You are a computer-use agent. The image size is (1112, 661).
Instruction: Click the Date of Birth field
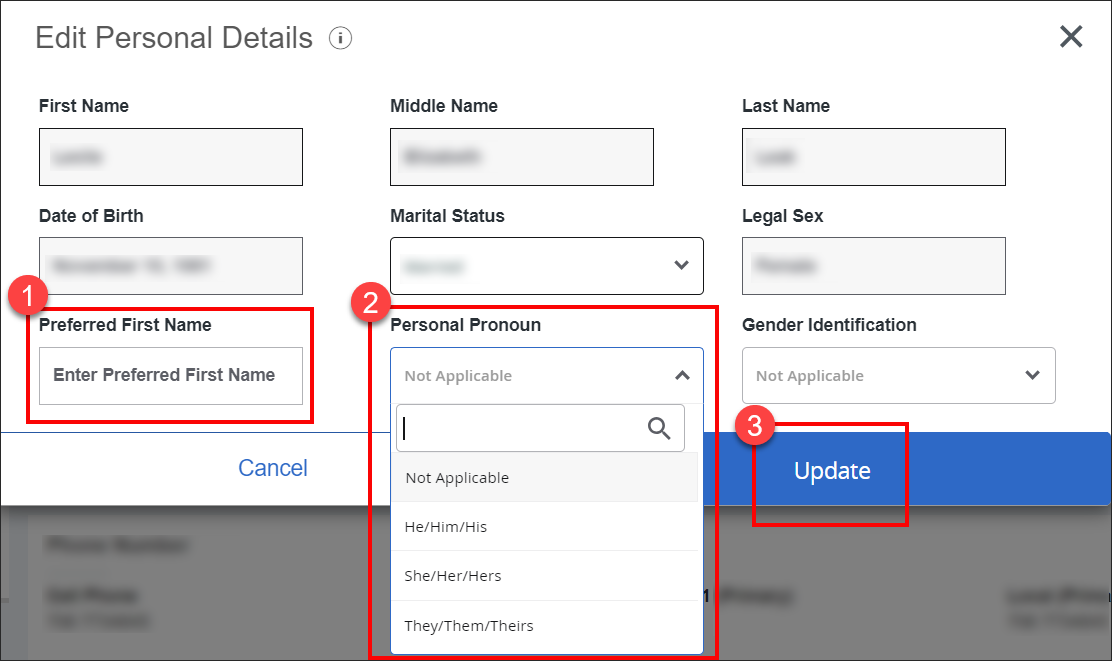click(x=170, y=266)
